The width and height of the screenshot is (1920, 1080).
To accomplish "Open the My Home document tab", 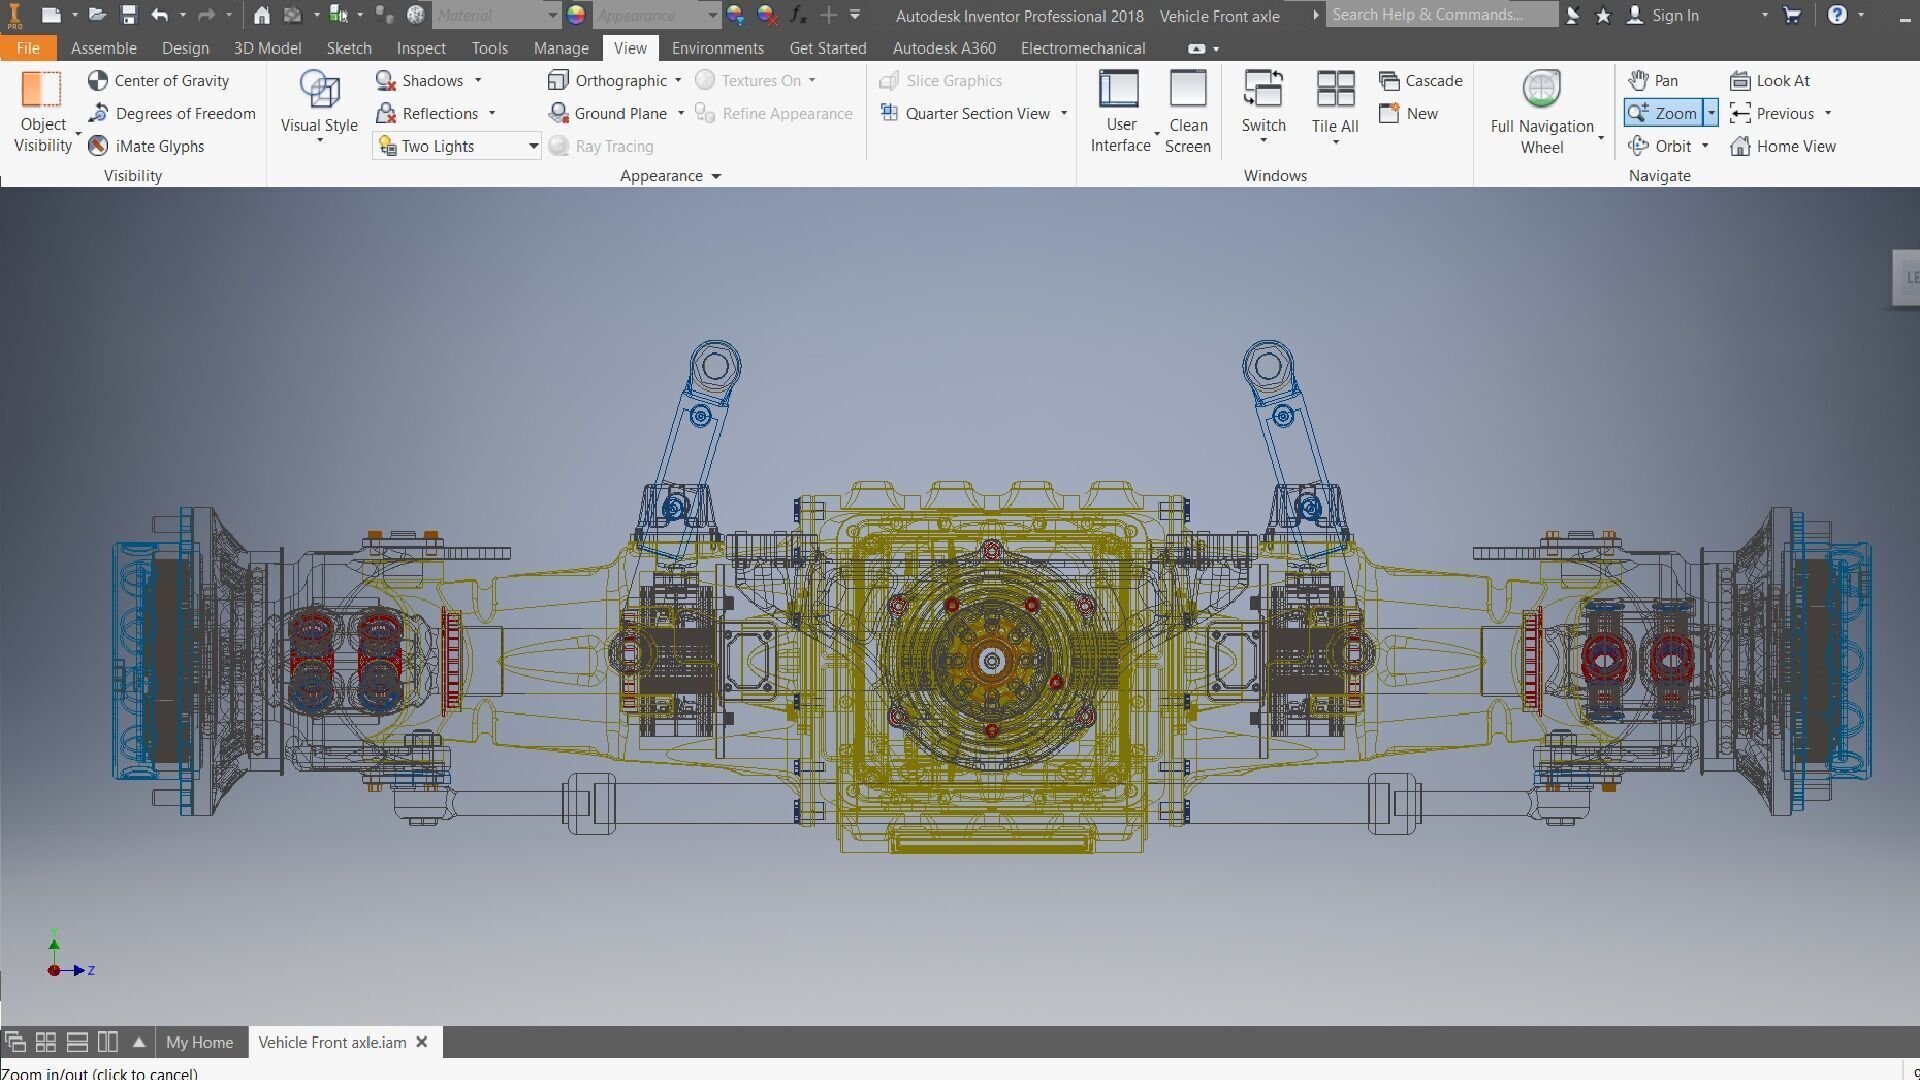I will click(x=199, y=1042).
